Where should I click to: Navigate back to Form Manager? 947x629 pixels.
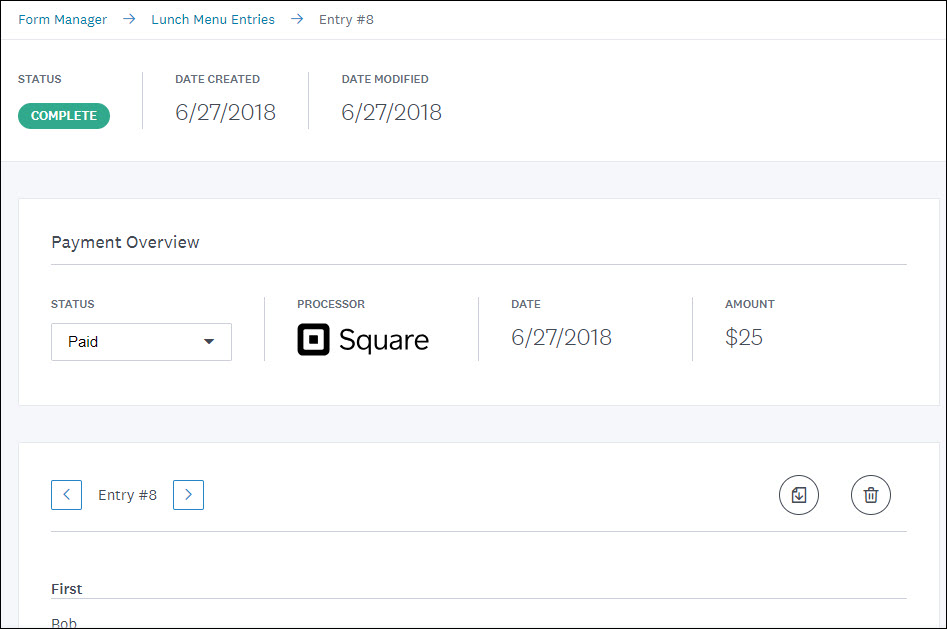(x=62, y=18)
